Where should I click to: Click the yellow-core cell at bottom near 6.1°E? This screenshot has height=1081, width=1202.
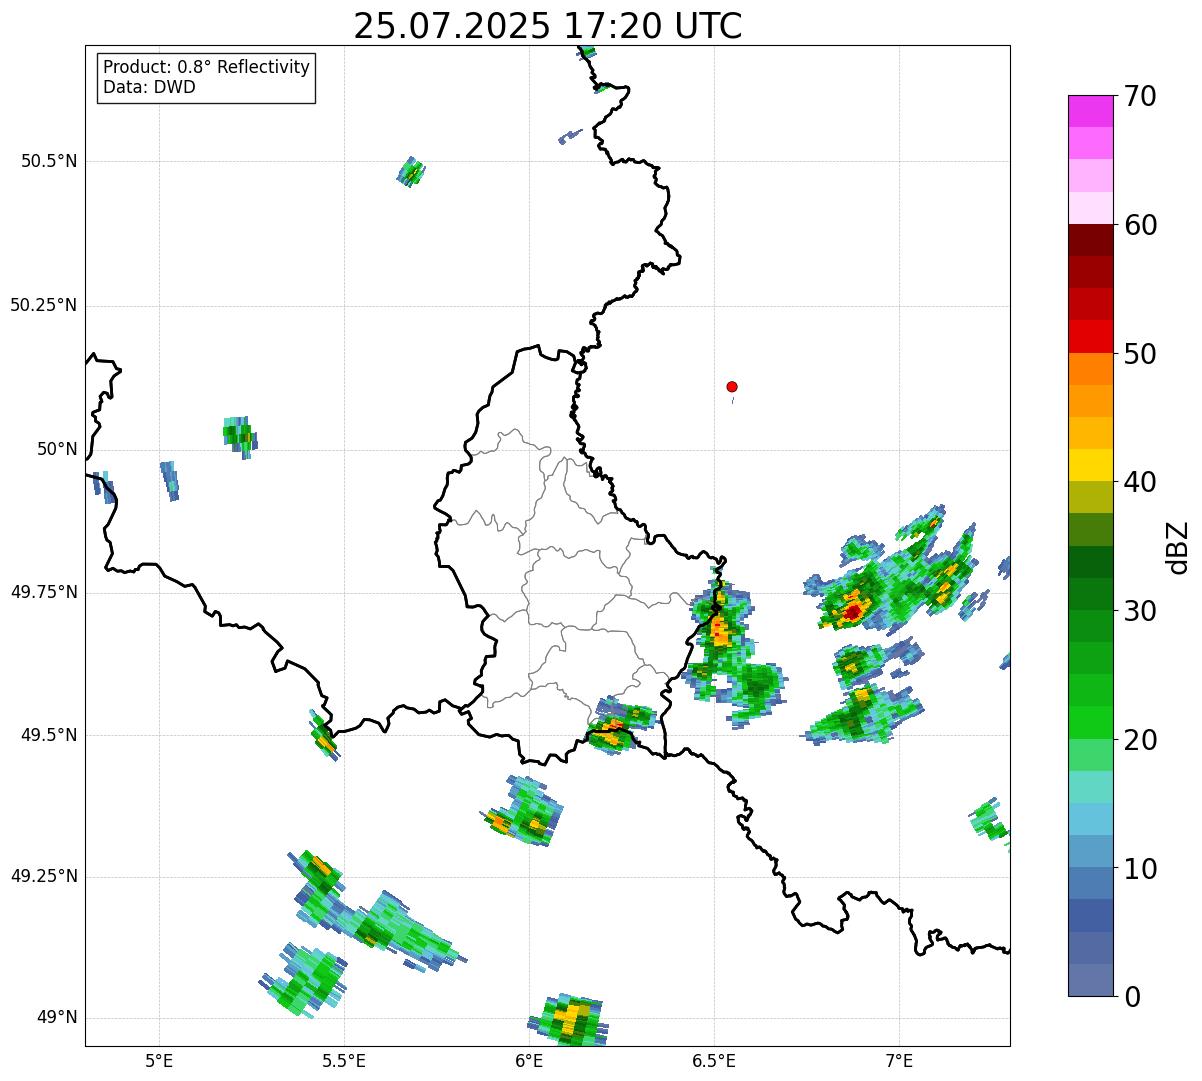pos(569,1020)
